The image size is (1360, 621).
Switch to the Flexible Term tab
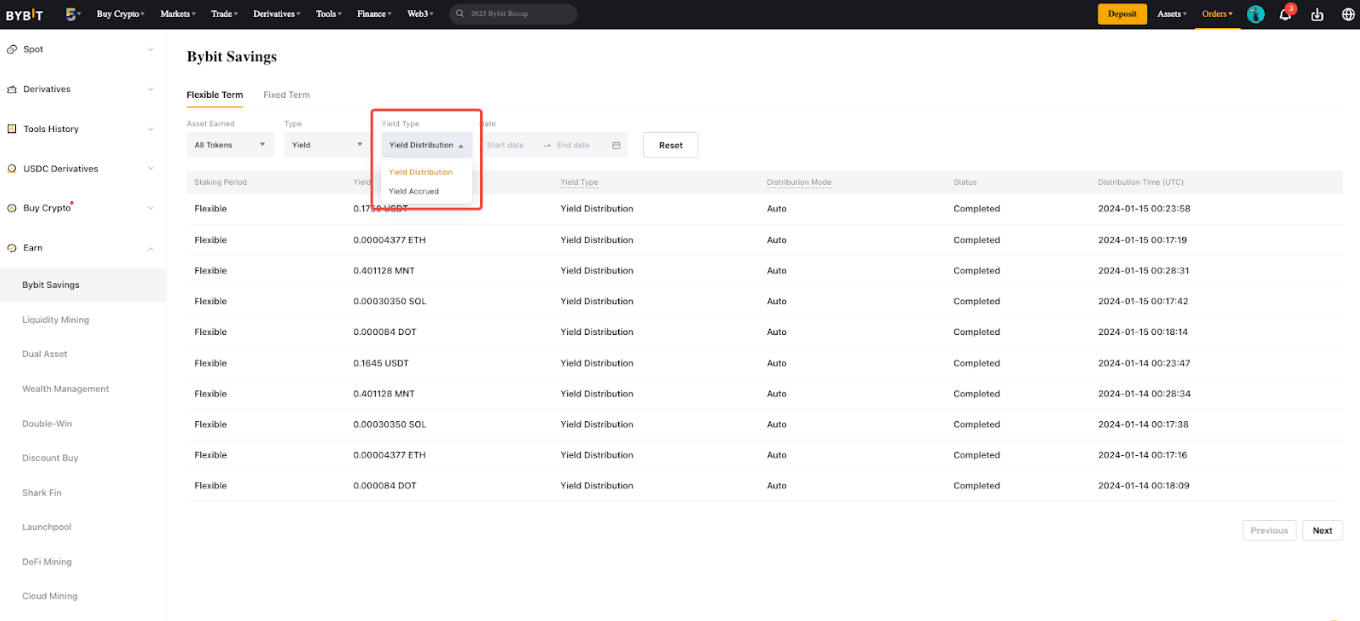pos(214,95)
